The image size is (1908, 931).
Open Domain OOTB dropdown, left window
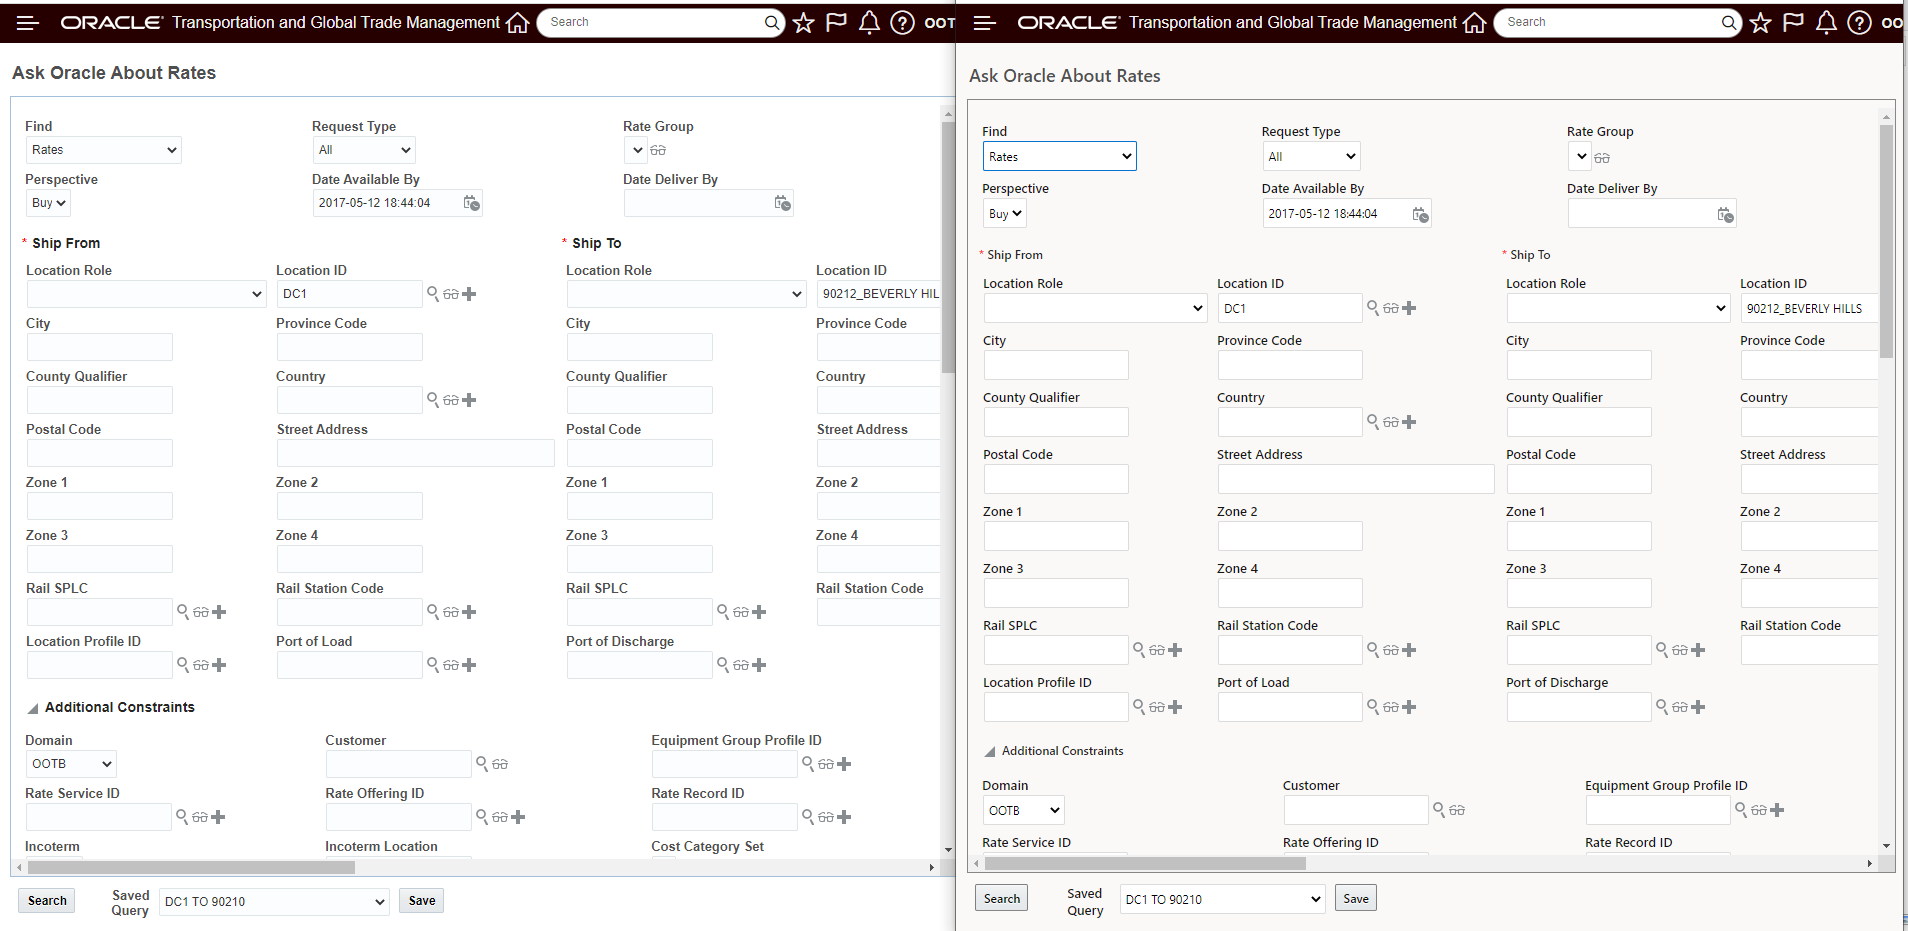click(x=71, y=764)
